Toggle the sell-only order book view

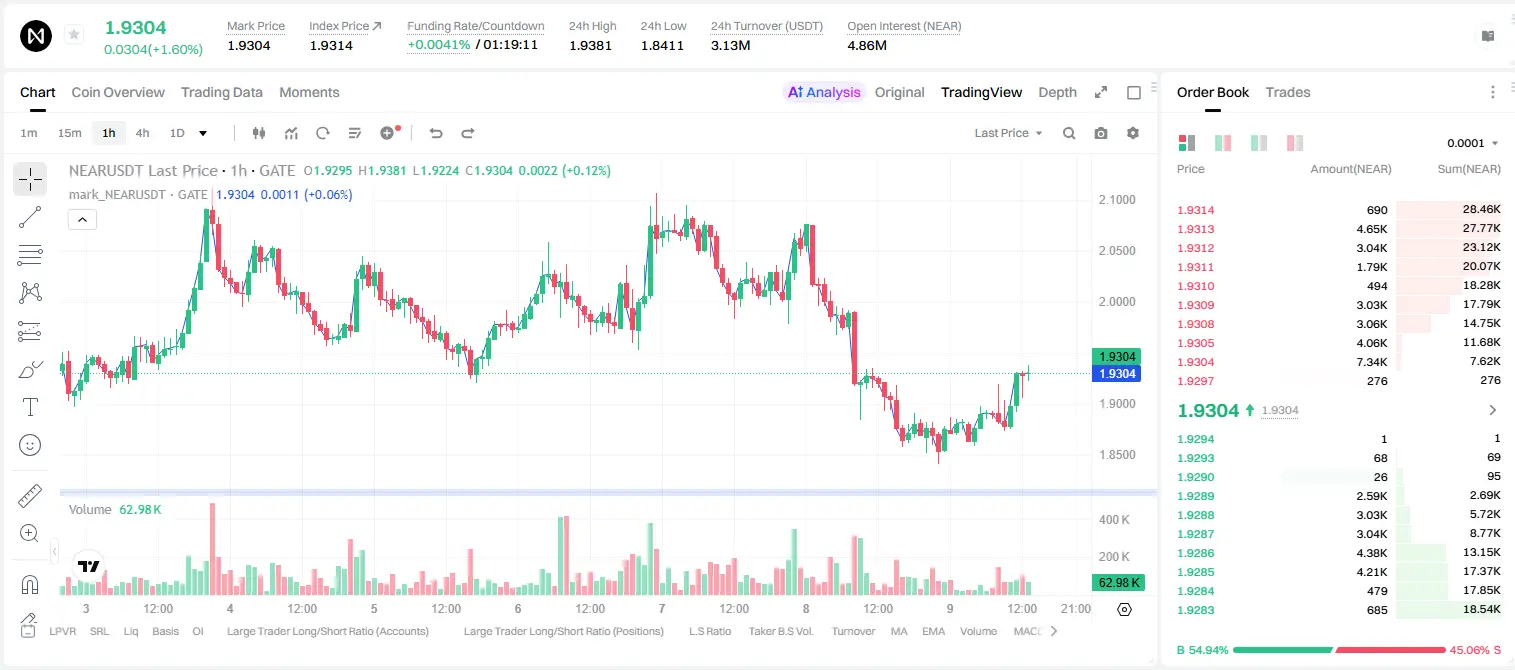(x=1295, y=143)
